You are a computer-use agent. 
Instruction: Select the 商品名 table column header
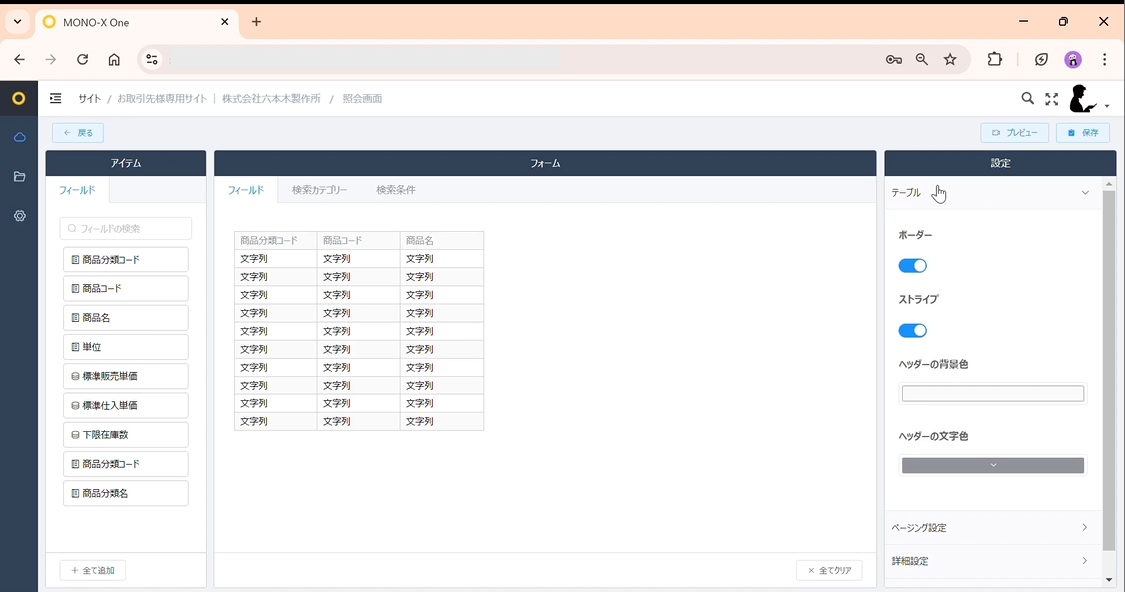[442, 240]
